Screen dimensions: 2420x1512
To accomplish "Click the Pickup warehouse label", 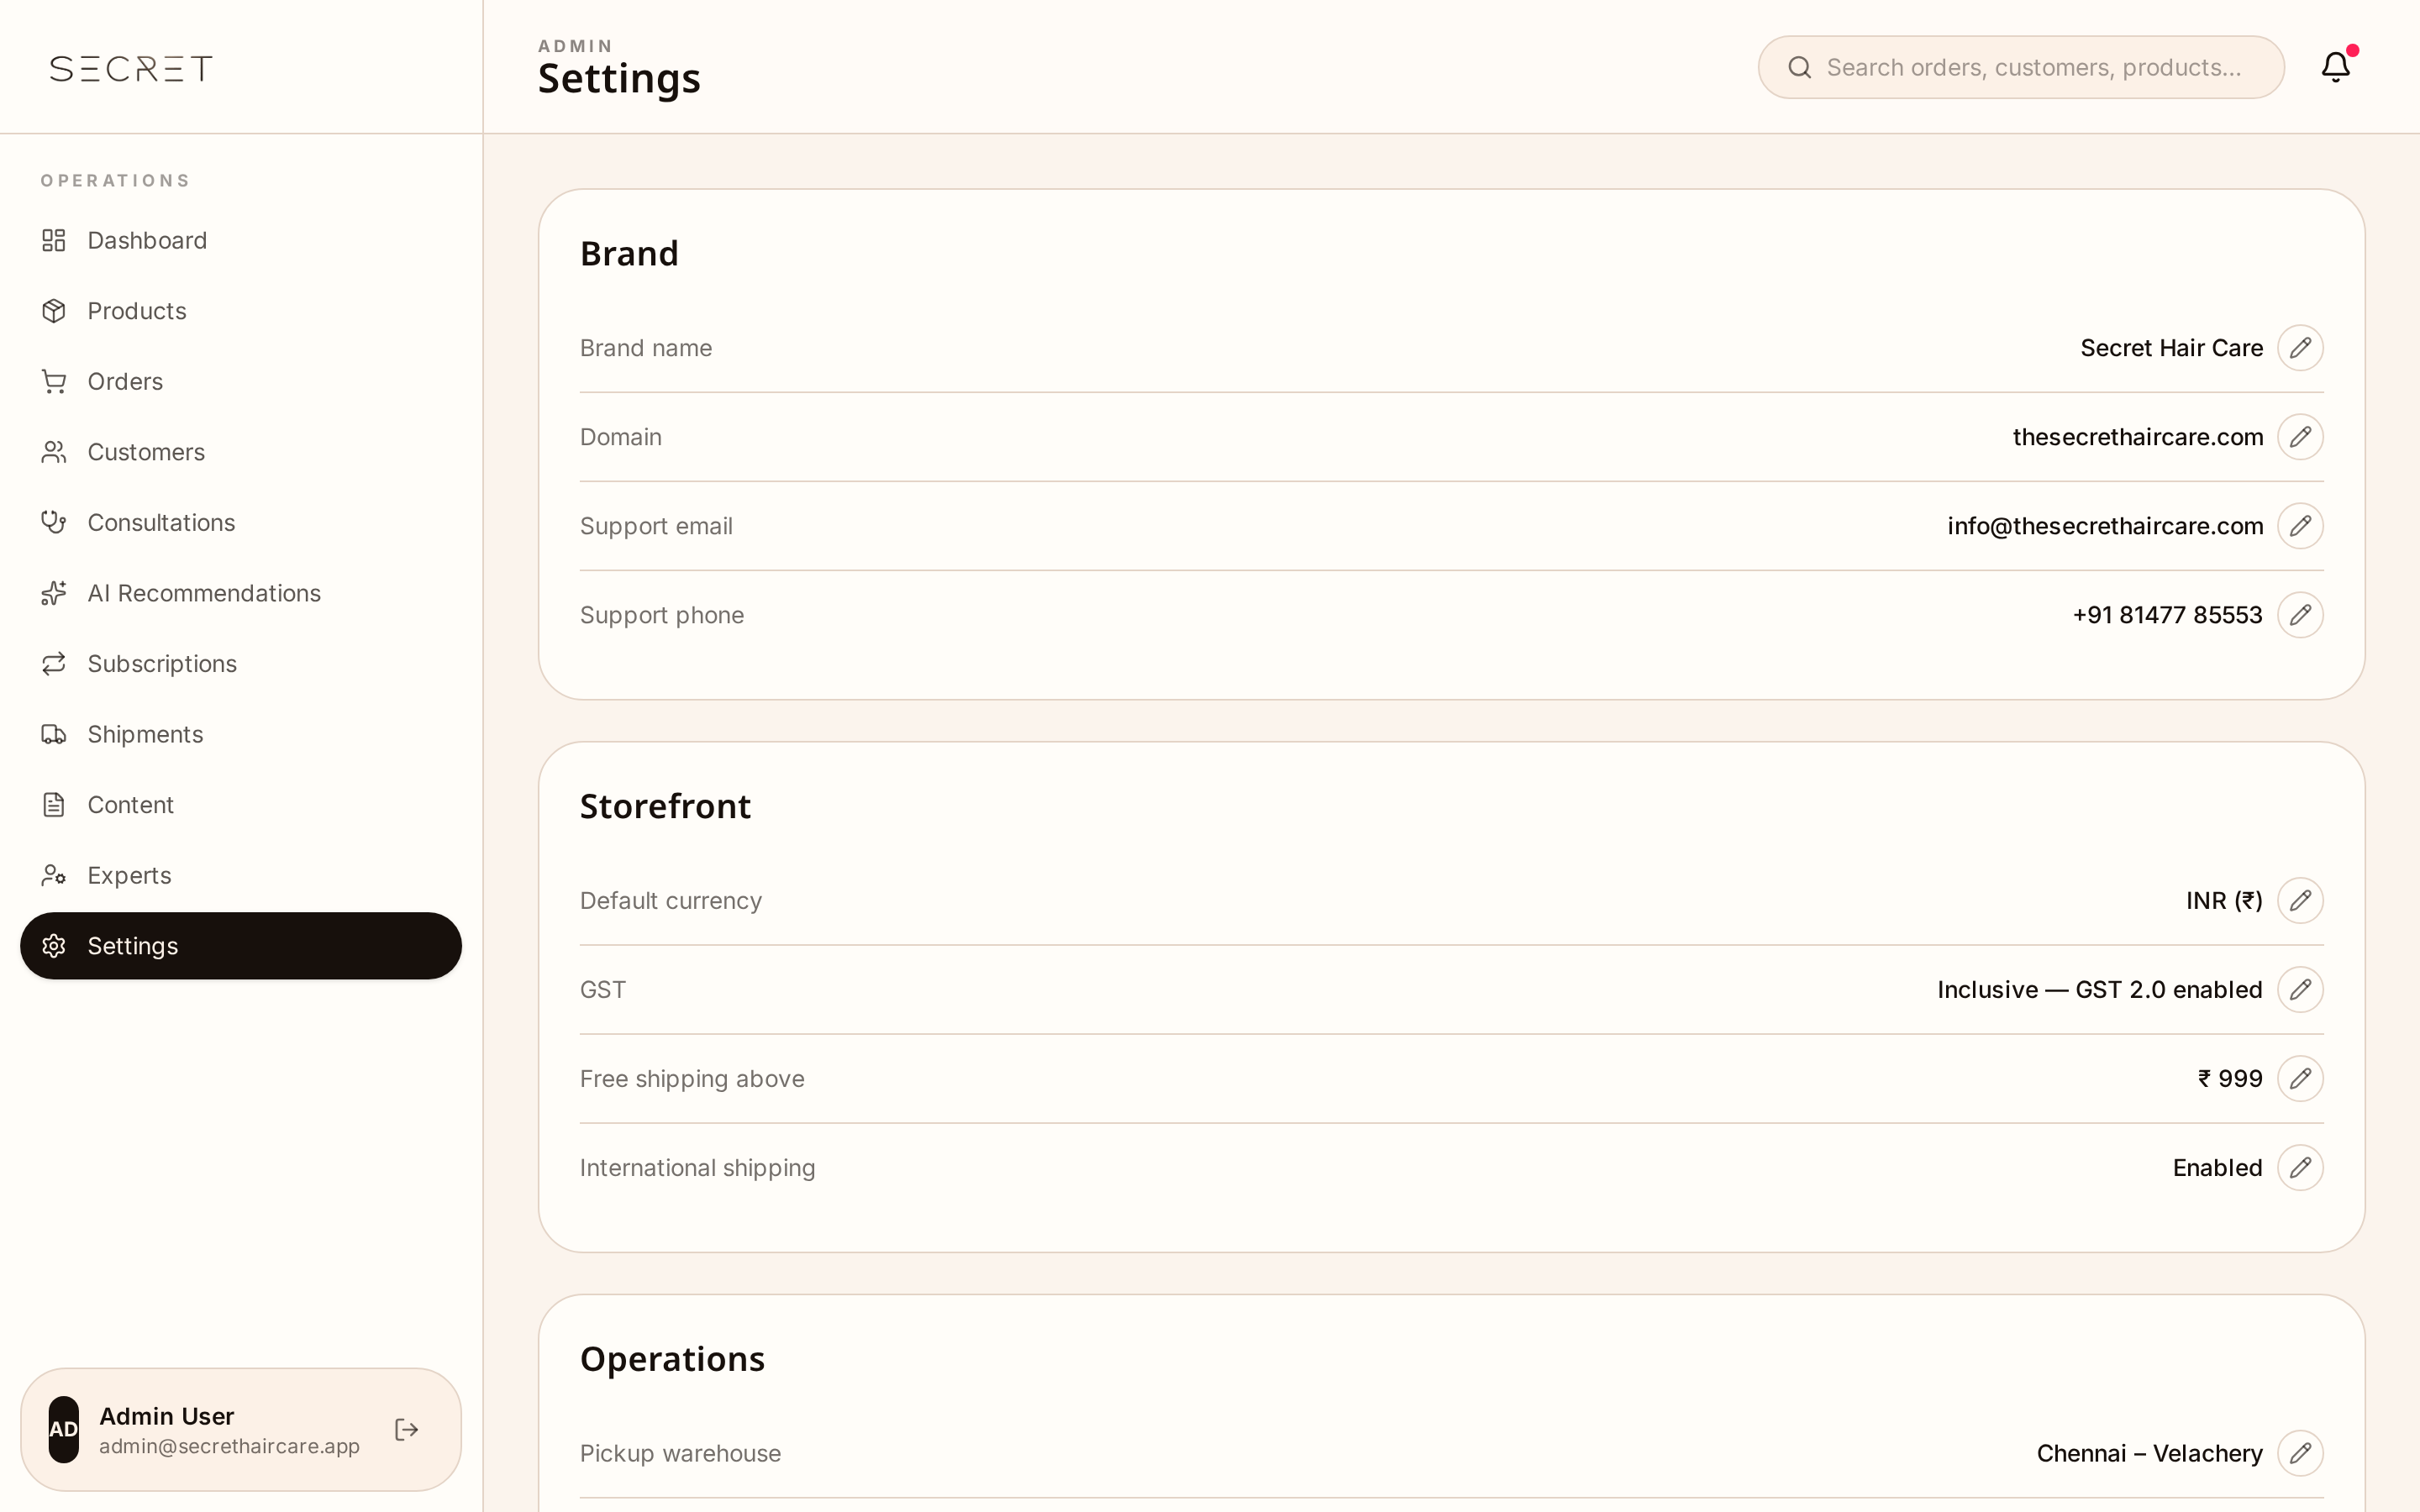I will tap(680, 1453).
